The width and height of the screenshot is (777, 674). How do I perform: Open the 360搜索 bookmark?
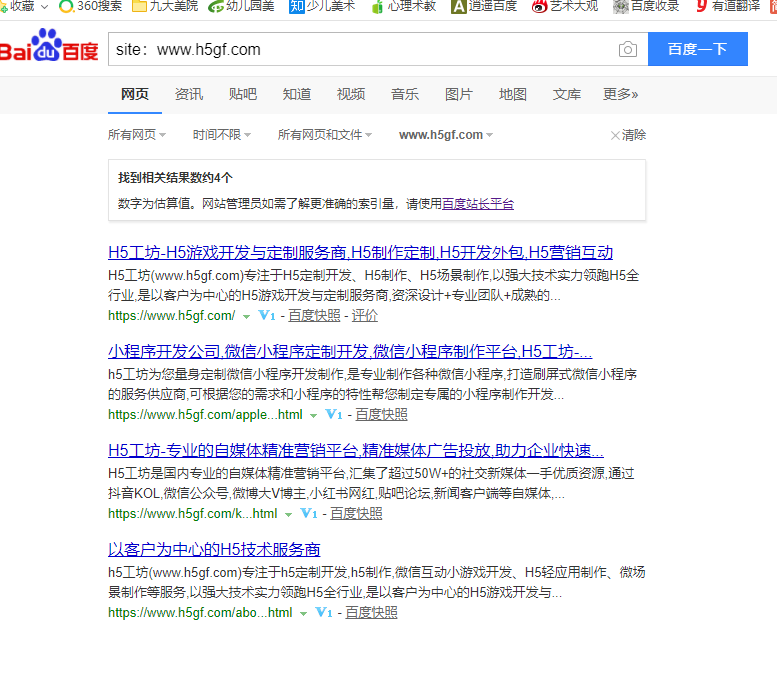tap(91, 6)
